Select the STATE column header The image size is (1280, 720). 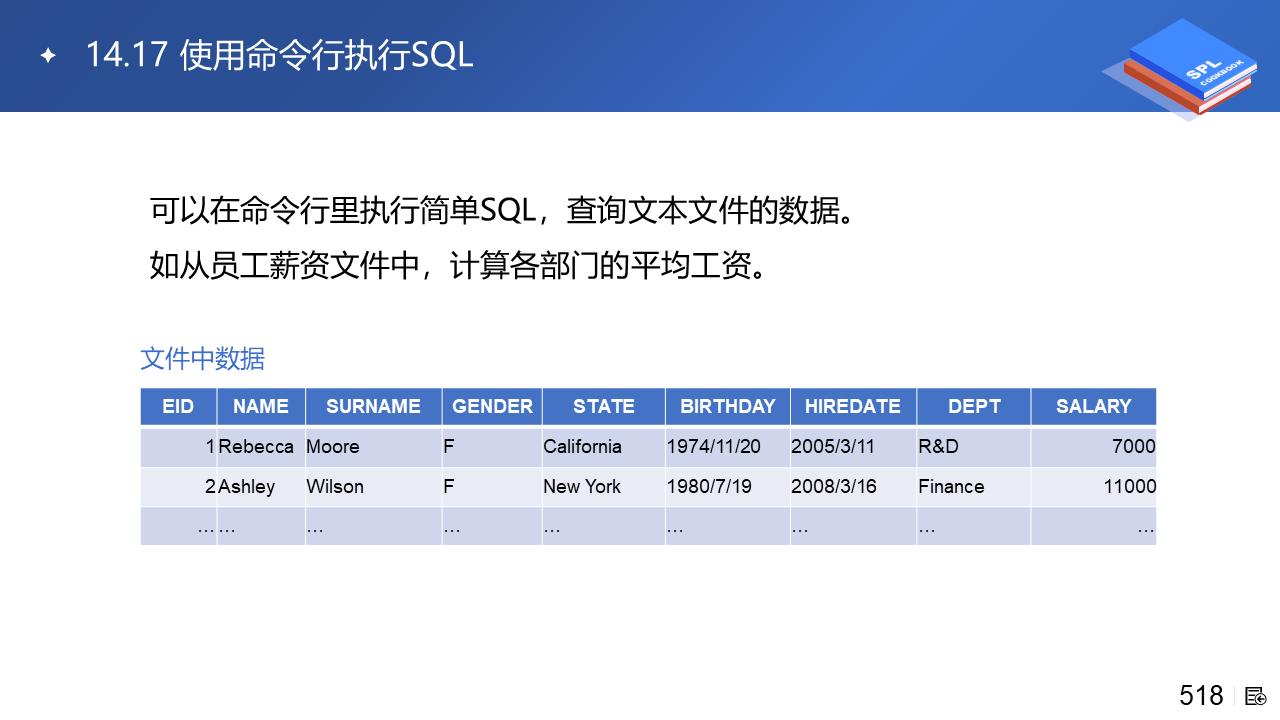tap(604, 406)
